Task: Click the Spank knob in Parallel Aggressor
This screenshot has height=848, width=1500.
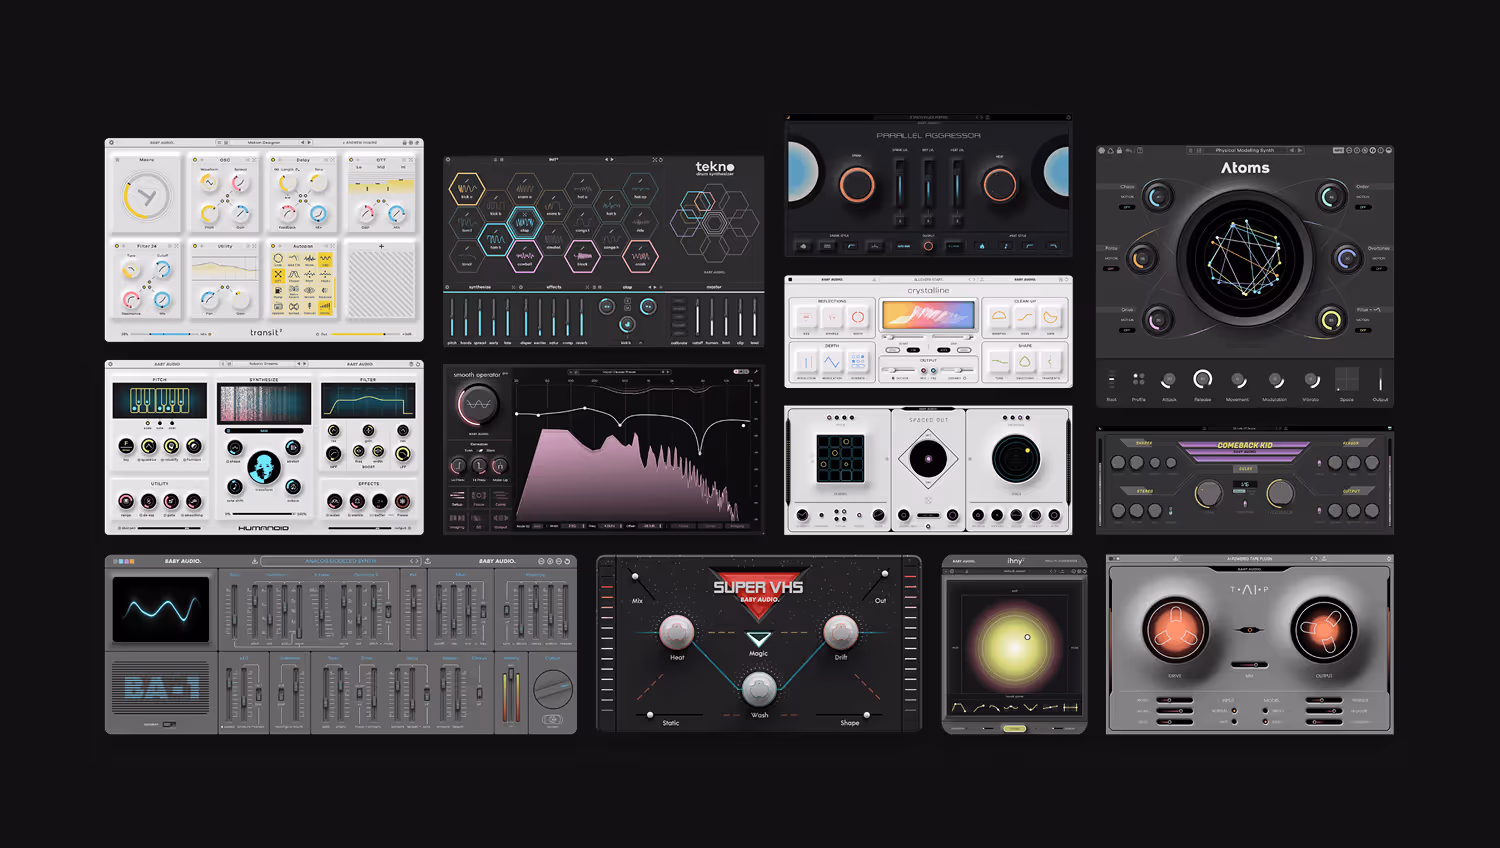Action: point(857,185)
